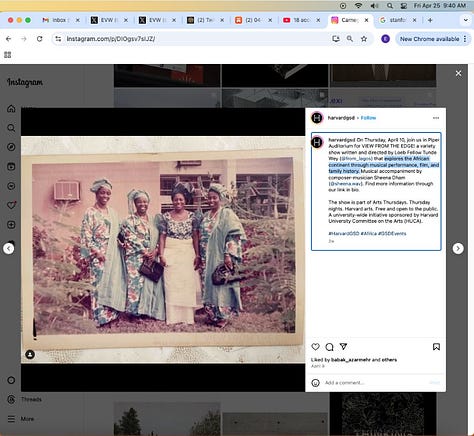Open Wi-Fi menu in macOS menu bar
This screenshot has height=436, width=474.
358,6
